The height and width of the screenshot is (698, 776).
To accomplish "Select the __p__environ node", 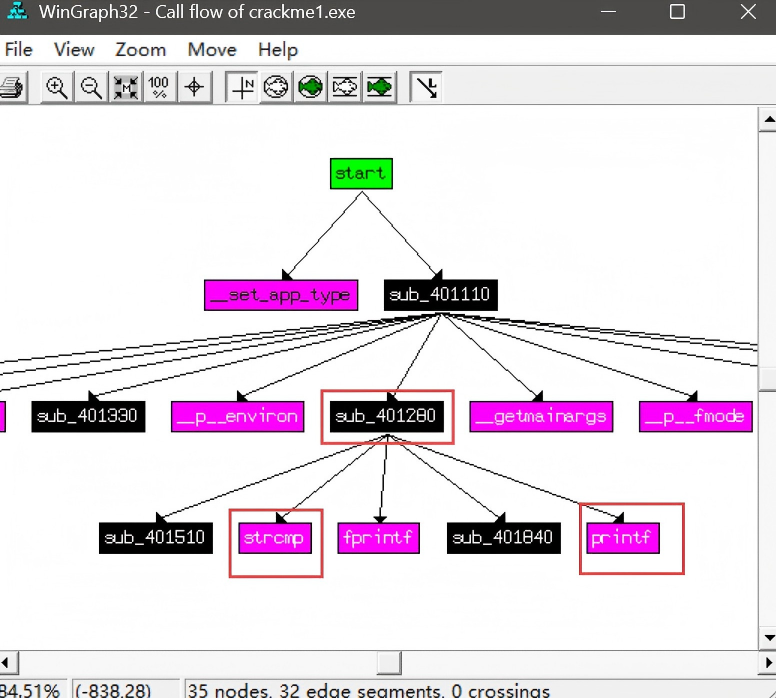I will [238, 417].
